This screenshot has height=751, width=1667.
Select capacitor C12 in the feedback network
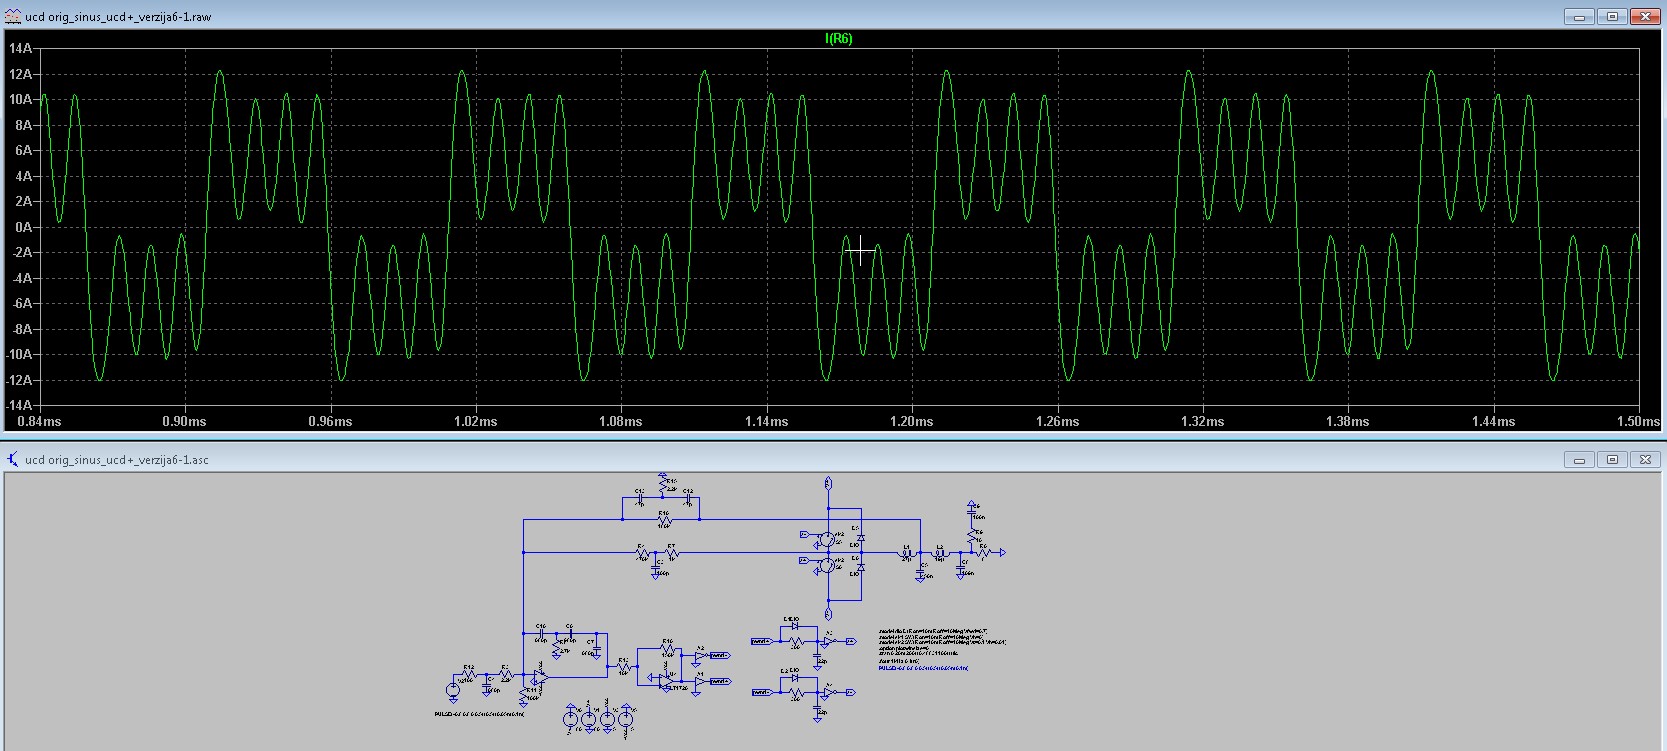(688, 497)
